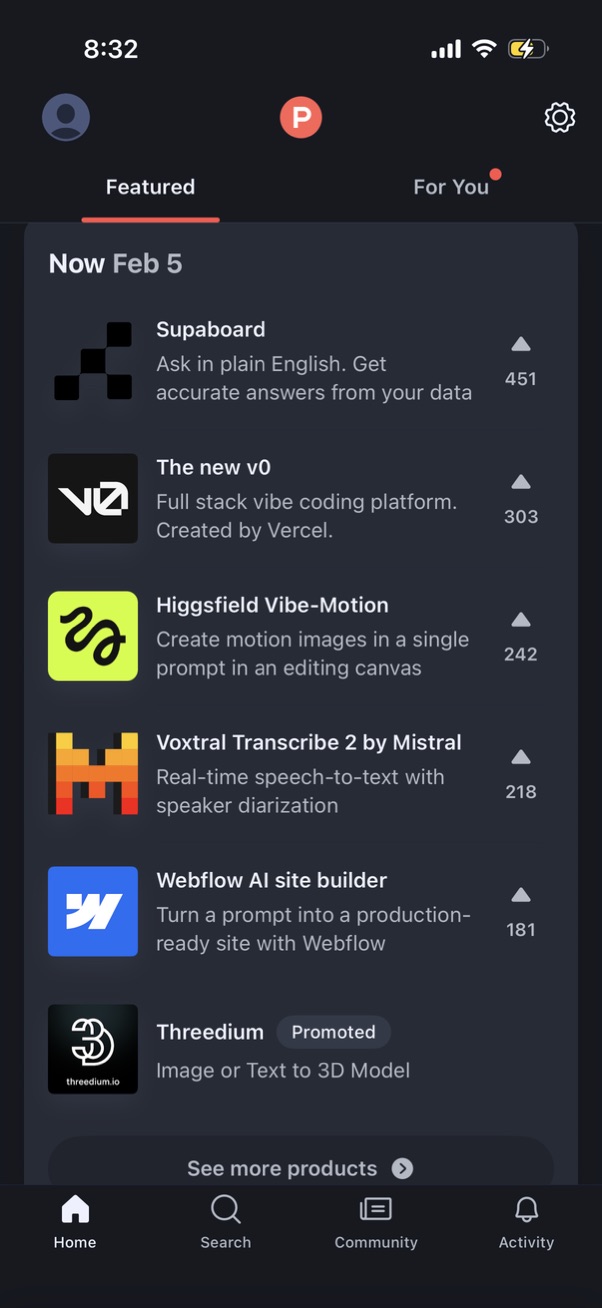602x1308 pixels.
Task: Tap your profile avatar
Action: point(65,117)
